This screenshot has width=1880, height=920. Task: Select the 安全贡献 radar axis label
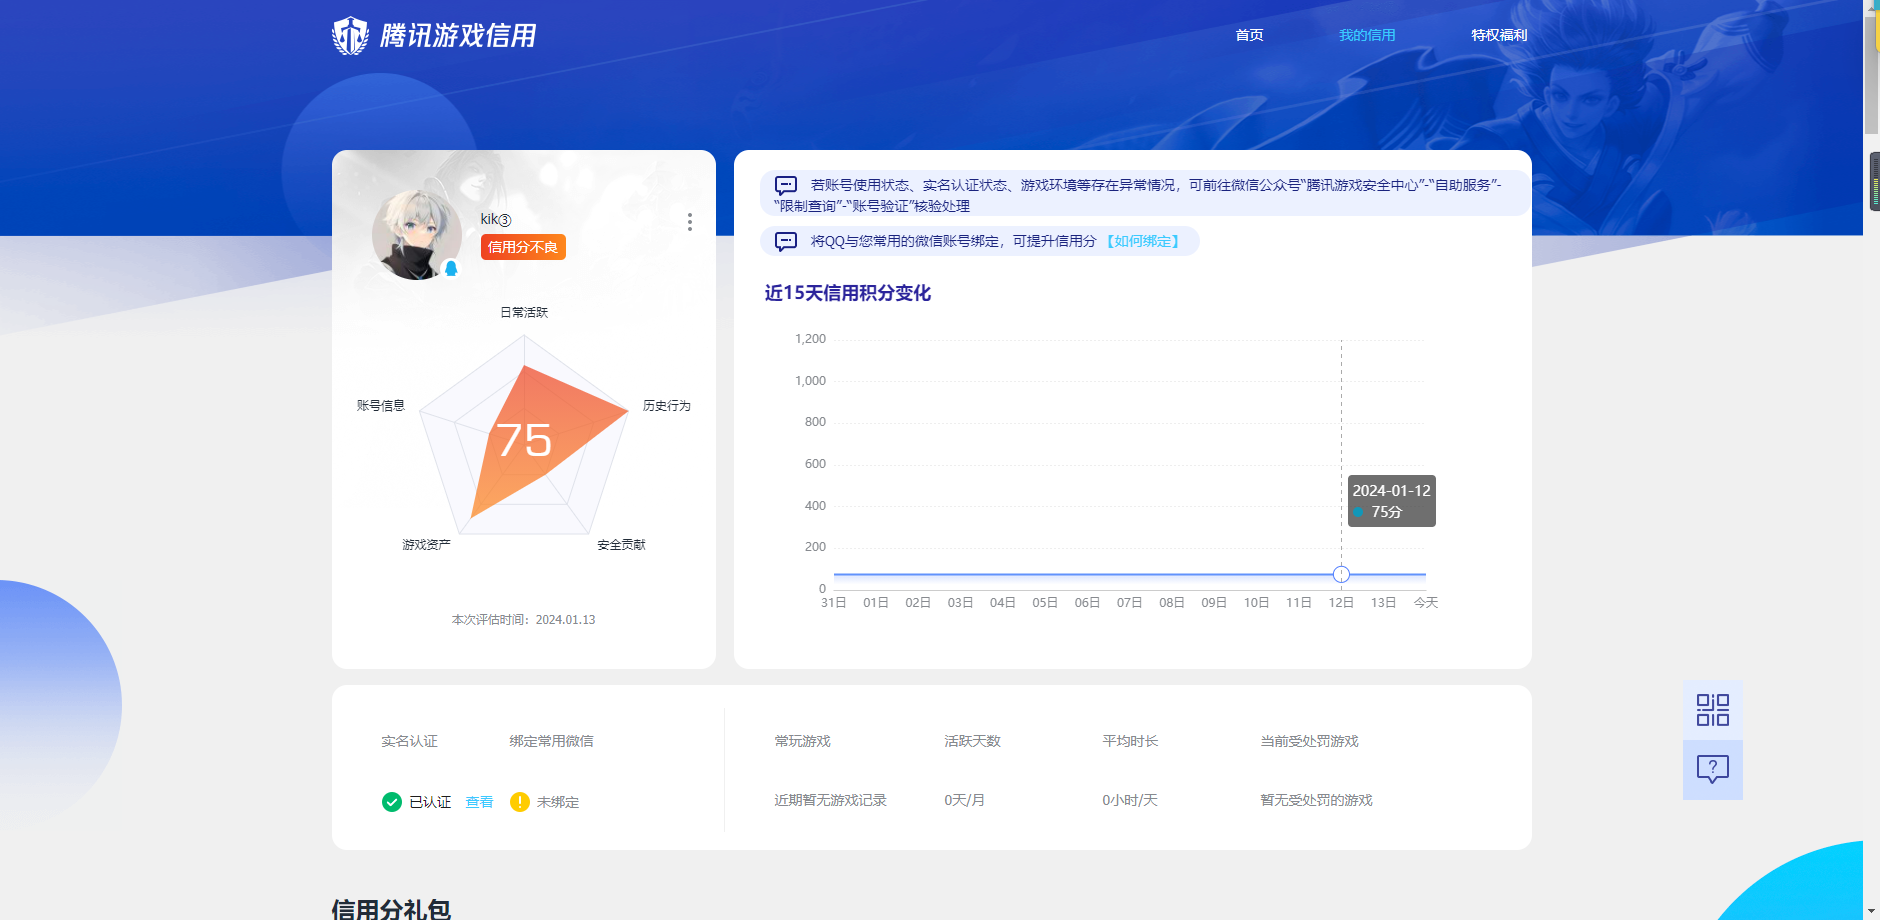click(x=621, y=544)
